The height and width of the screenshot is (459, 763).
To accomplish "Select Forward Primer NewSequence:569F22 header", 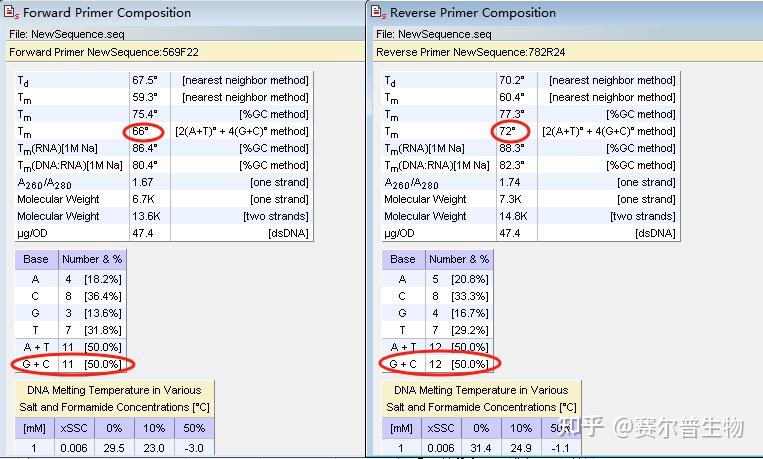I will [x=104, y=52].
